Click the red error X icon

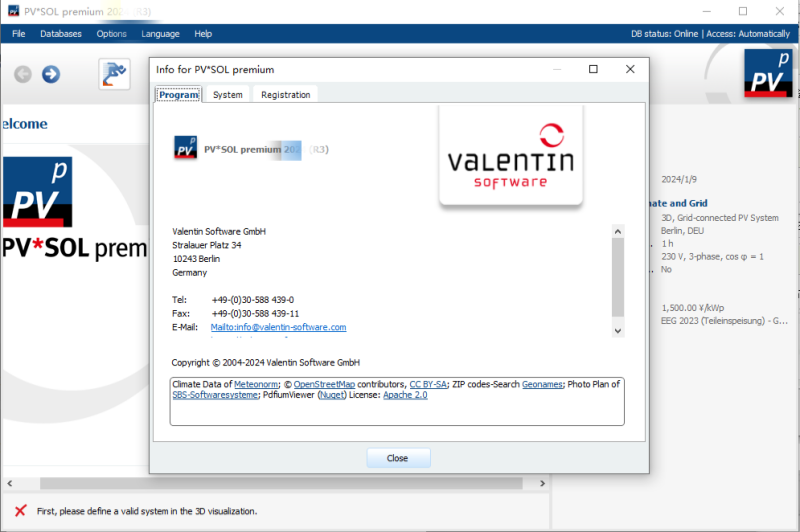(19, 510)
